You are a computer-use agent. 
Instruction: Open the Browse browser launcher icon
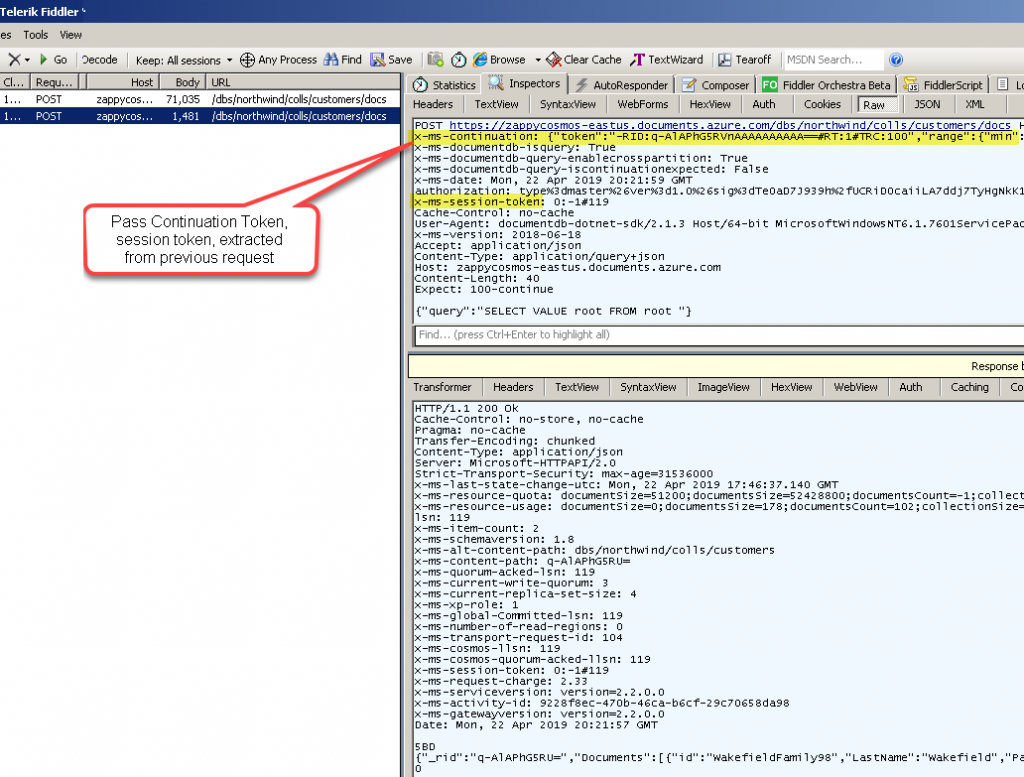[x=497, y=59]
